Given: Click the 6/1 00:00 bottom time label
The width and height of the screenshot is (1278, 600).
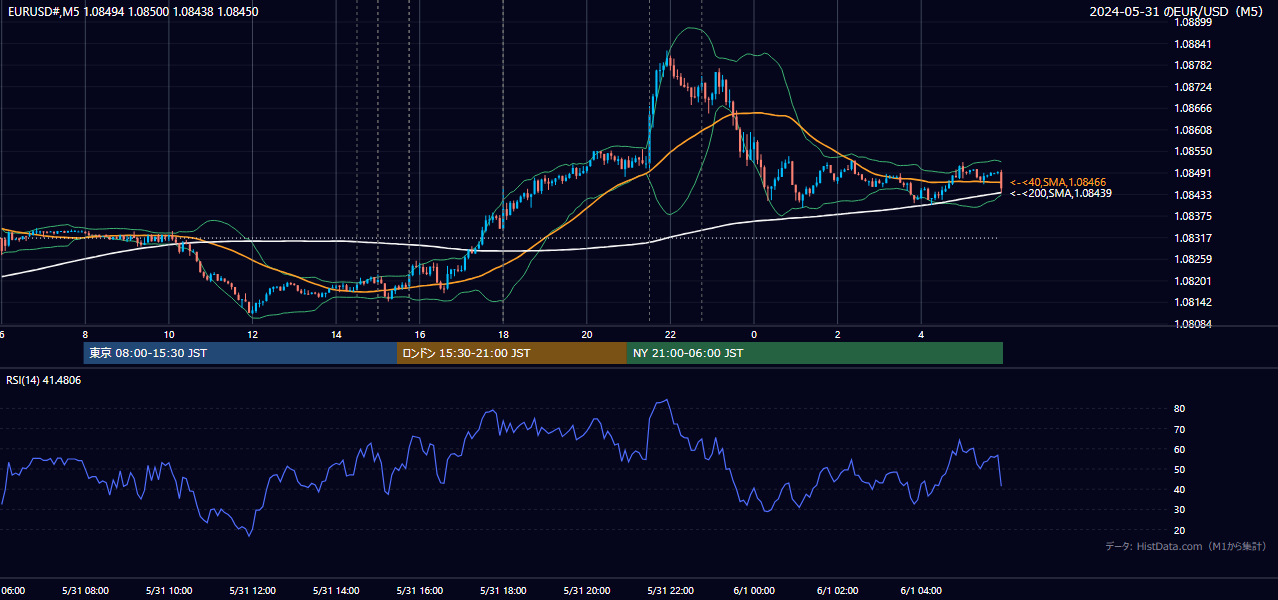Looking at the screenshot, I should pyautogui.click(x=754, y=591).
